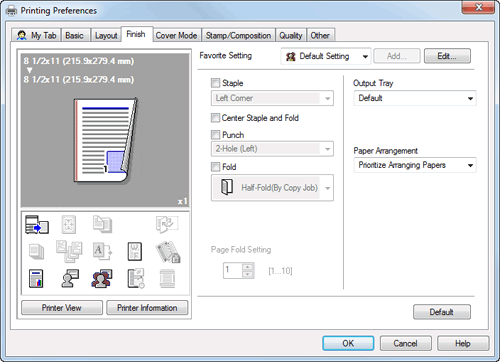Click the Page Fold Setting number field
The image size is (500, 362).
click(x=233, y=270)
